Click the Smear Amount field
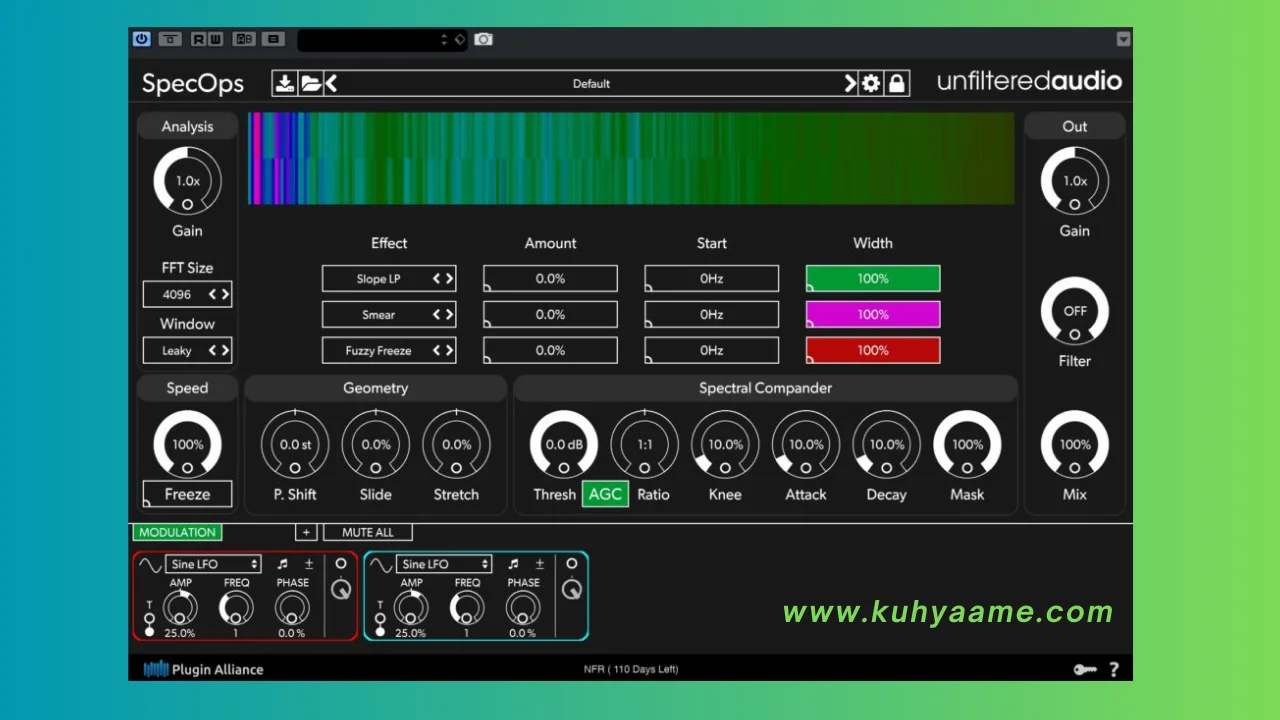Viewport: 1280px width, 720px height. (550, 315)
